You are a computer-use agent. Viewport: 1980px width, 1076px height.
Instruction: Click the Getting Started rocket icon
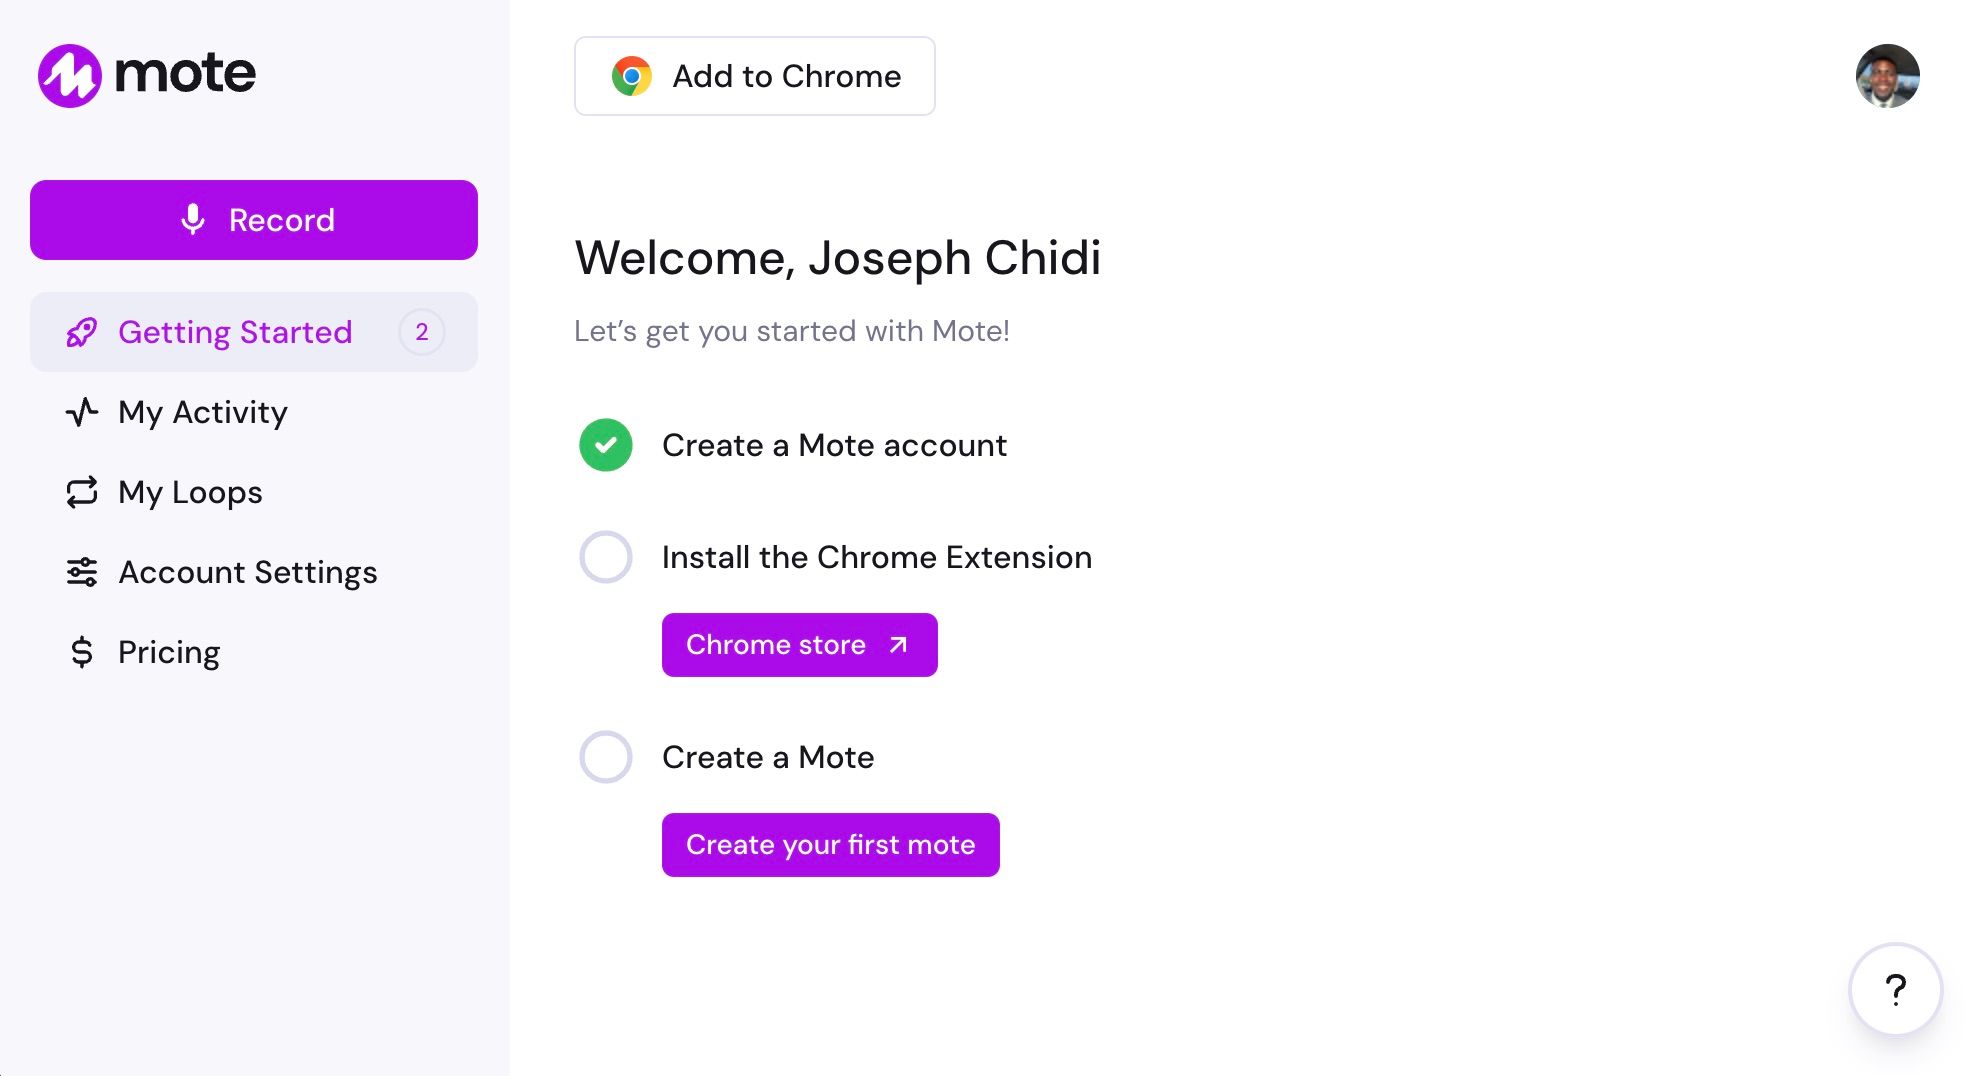pyautogui.click(x=82, y=332)
